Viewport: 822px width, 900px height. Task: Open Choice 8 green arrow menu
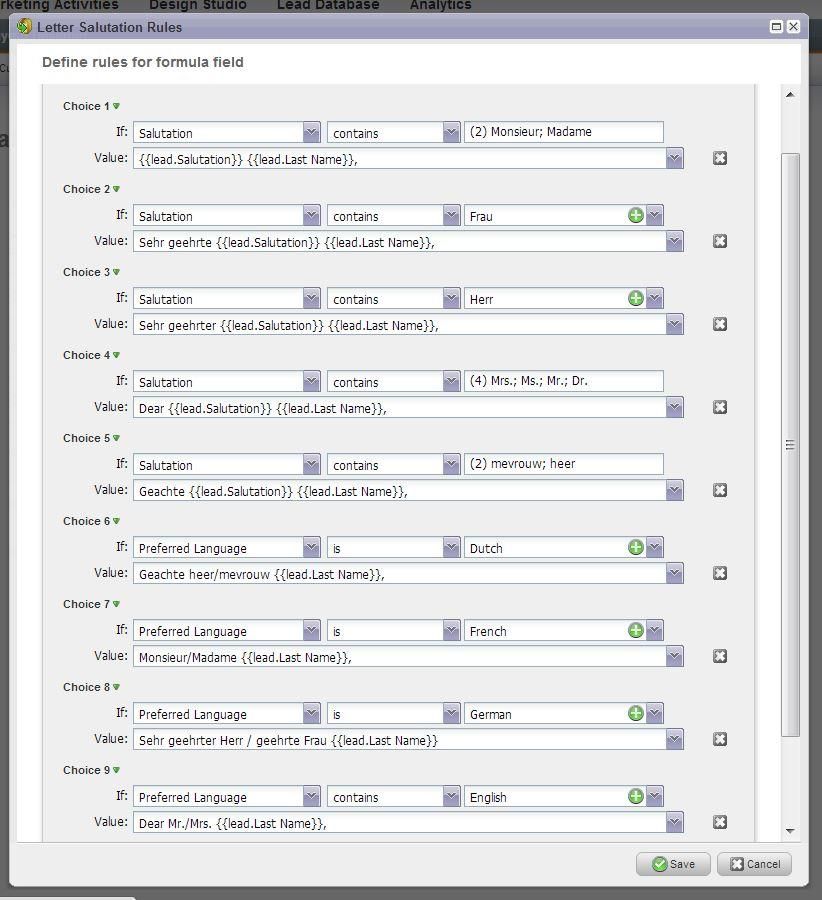(117, 687)
